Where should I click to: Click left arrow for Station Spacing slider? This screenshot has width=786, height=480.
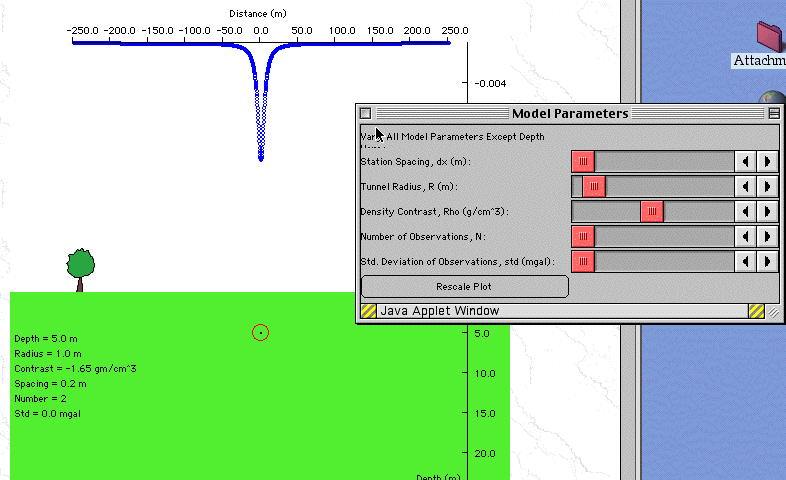[745, 161]
